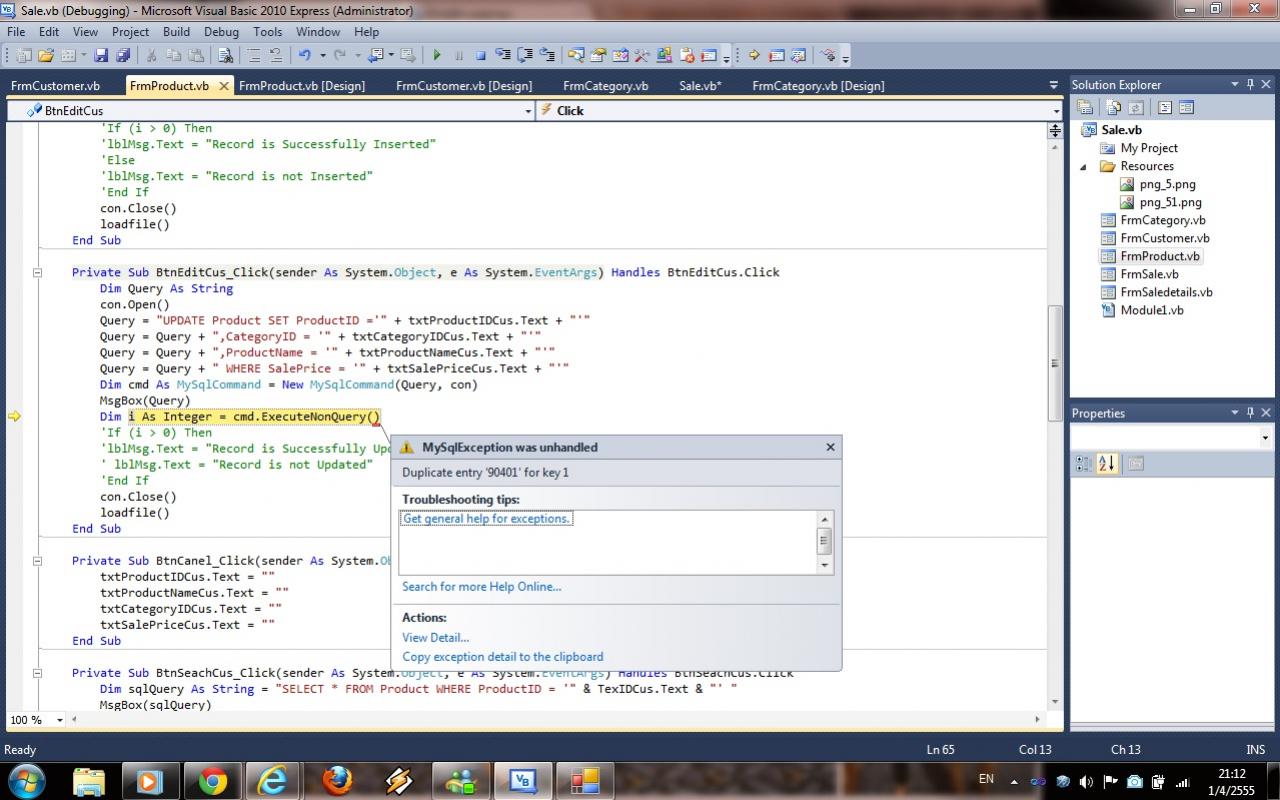Screen dimensions: 1280x800
Task: Click the Windows Start button
Action: [x=27, y=781]
